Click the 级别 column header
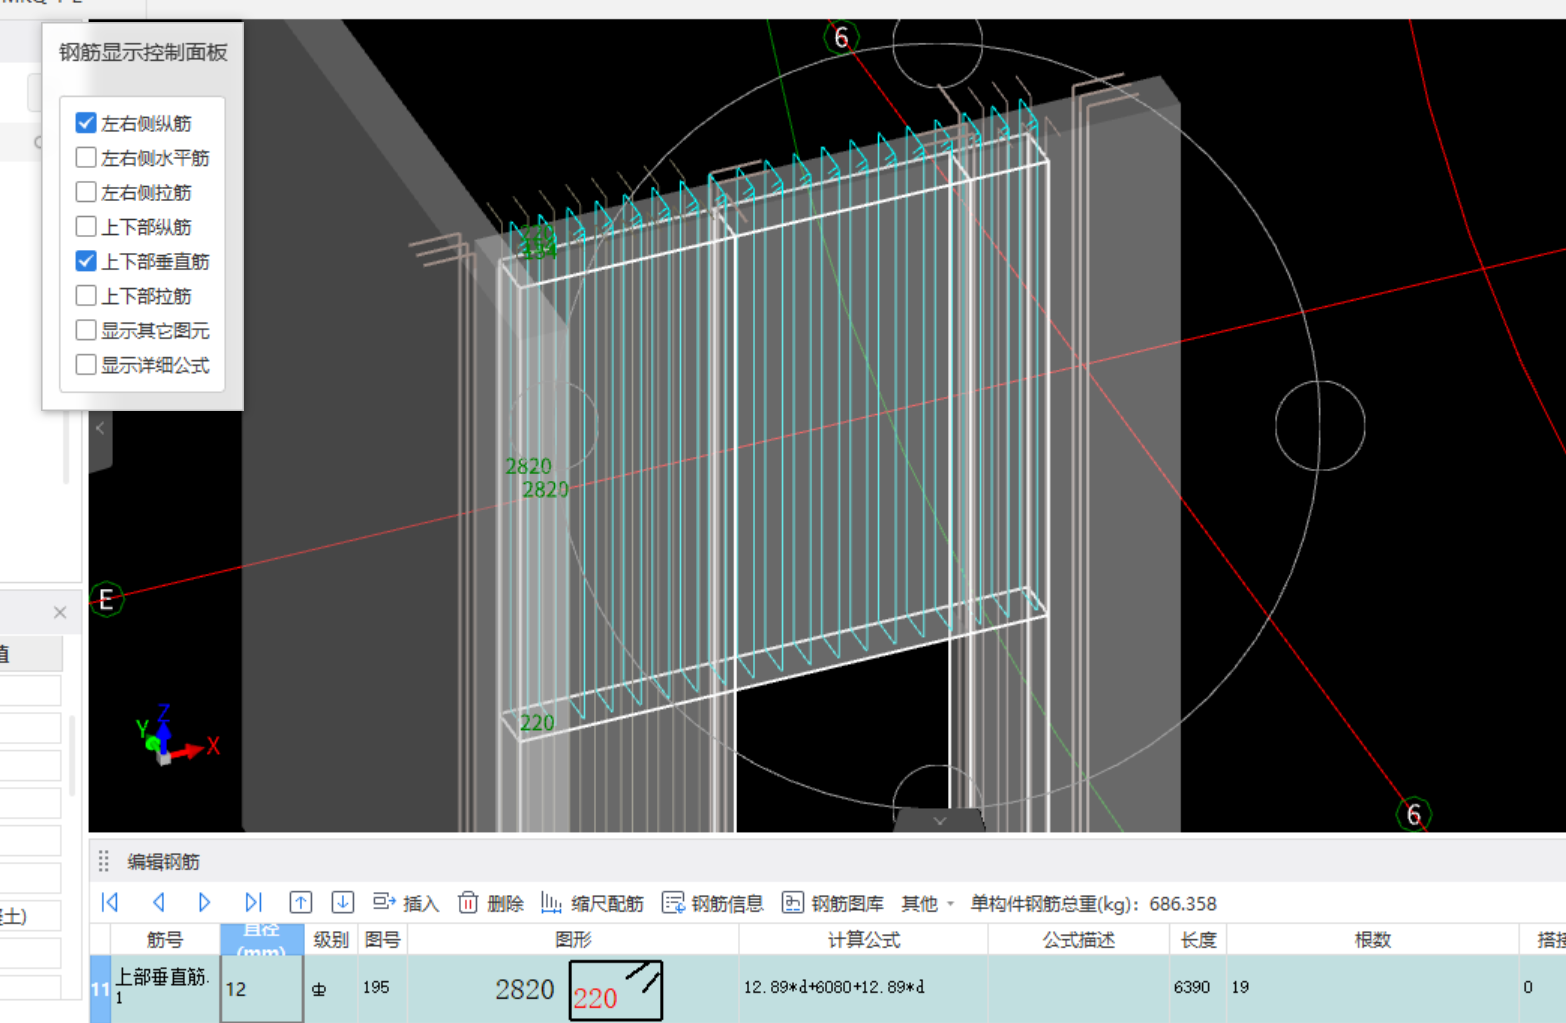This screenshot has width=1566, height=1023. pos(331,940)
